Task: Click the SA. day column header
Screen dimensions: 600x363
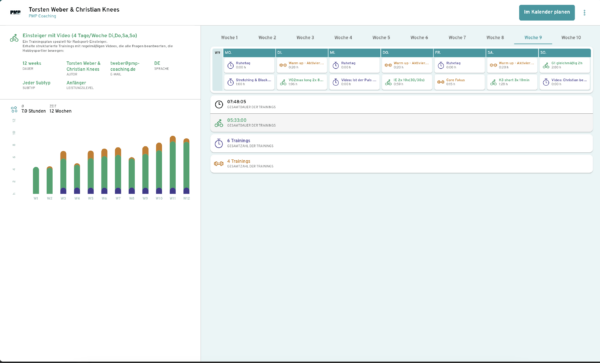Action: pyautogui.click(x=512, y=52)
